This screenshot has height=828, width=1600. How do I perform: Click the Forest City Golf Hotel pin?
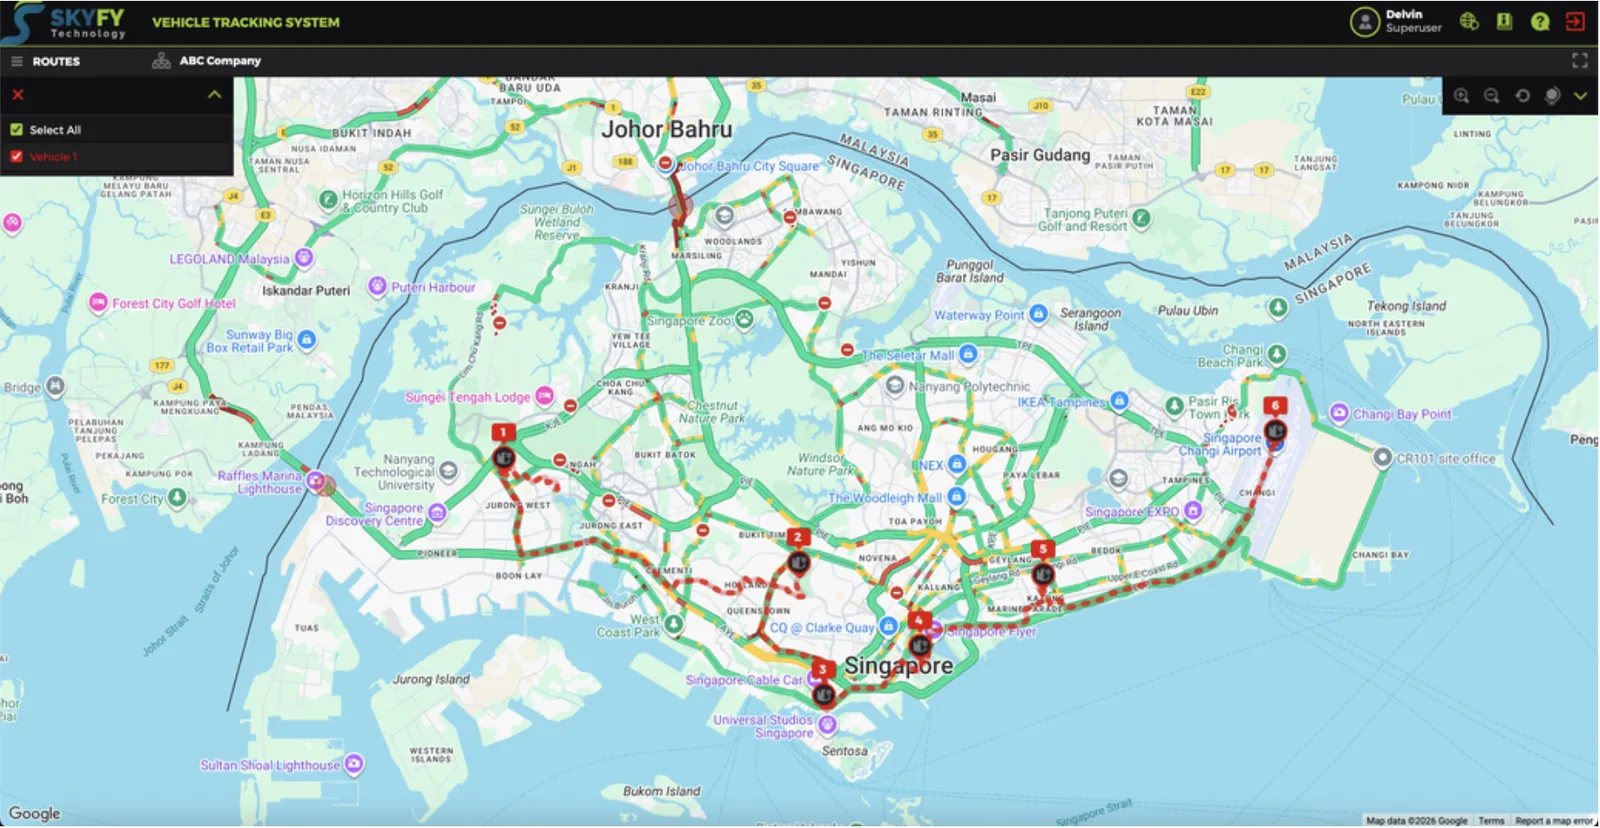click(x=98, y=303)
